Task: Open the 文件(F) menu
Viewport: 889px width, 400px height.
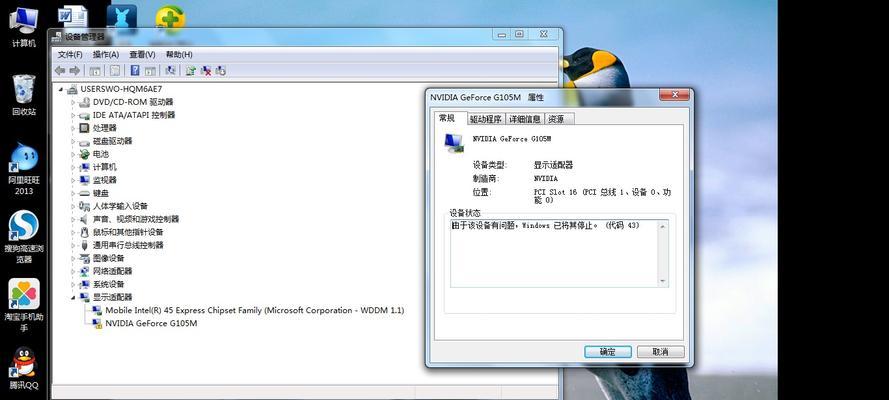Action: pyautogui.click(x=70, y=55)
